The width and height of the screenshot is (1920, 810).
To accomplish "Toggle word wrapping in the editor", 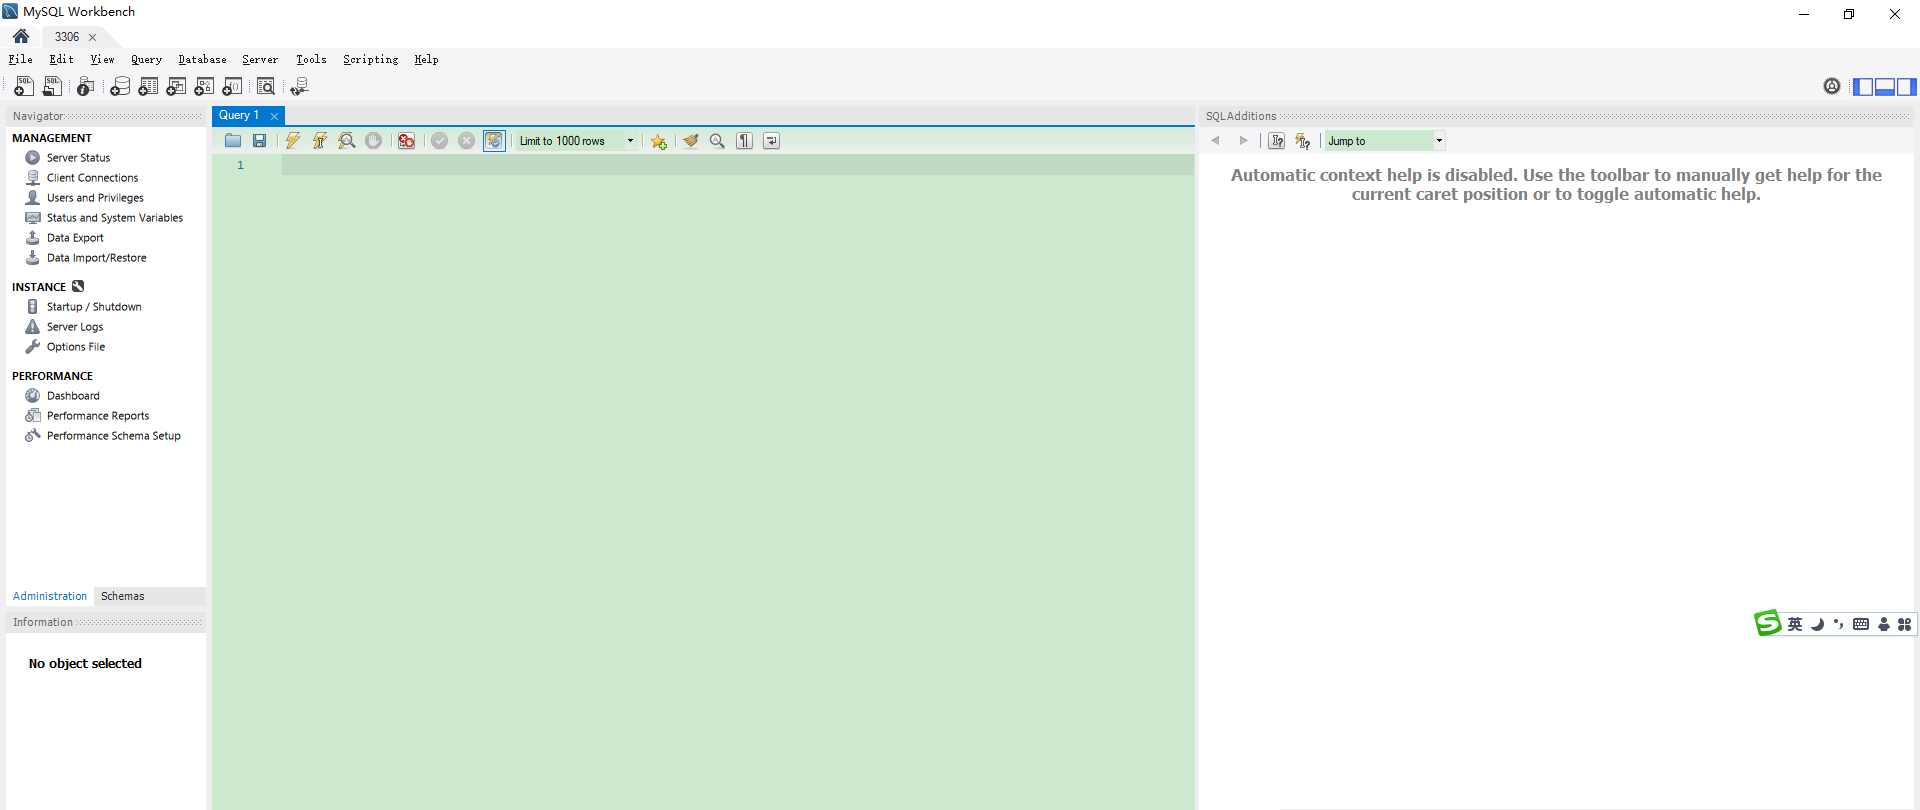I will point(772,141).
